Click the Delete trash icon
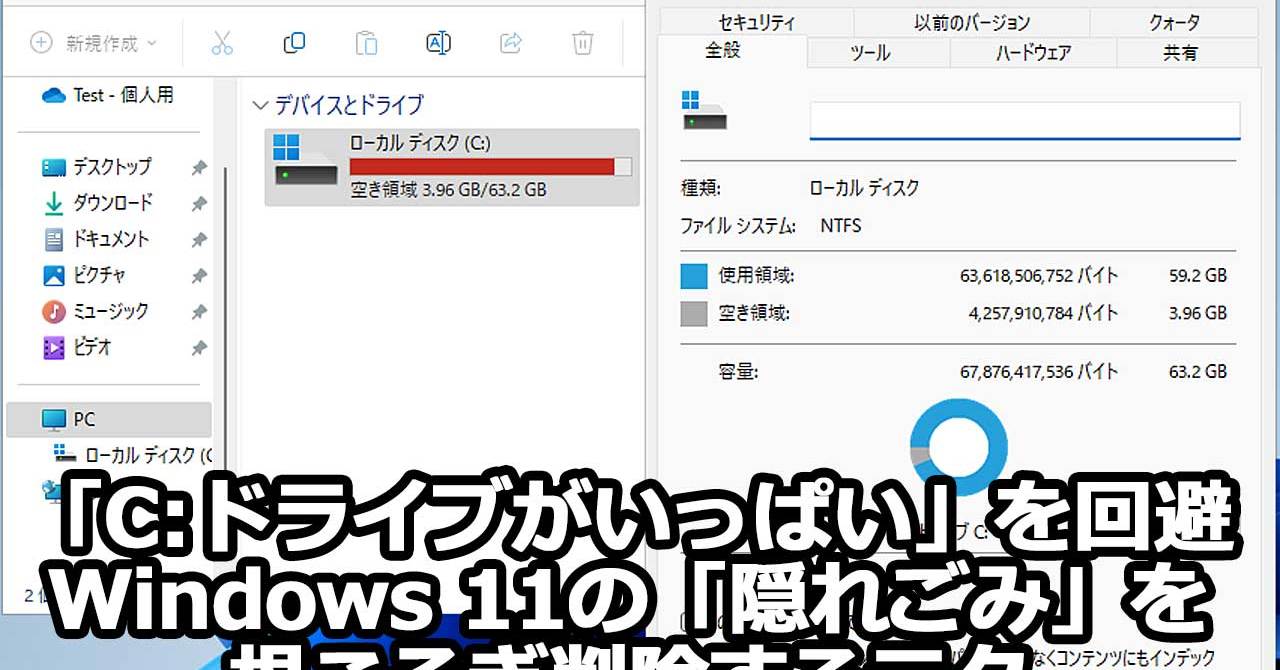 (583, 43)
